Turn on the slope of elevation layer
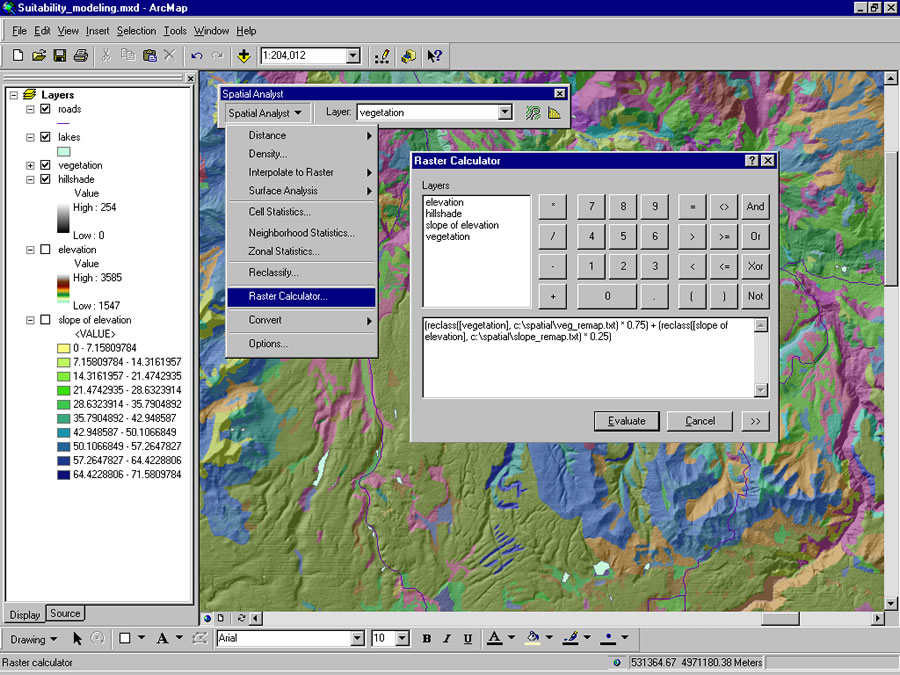Screen dimensions: 900x675 point(45,320)
